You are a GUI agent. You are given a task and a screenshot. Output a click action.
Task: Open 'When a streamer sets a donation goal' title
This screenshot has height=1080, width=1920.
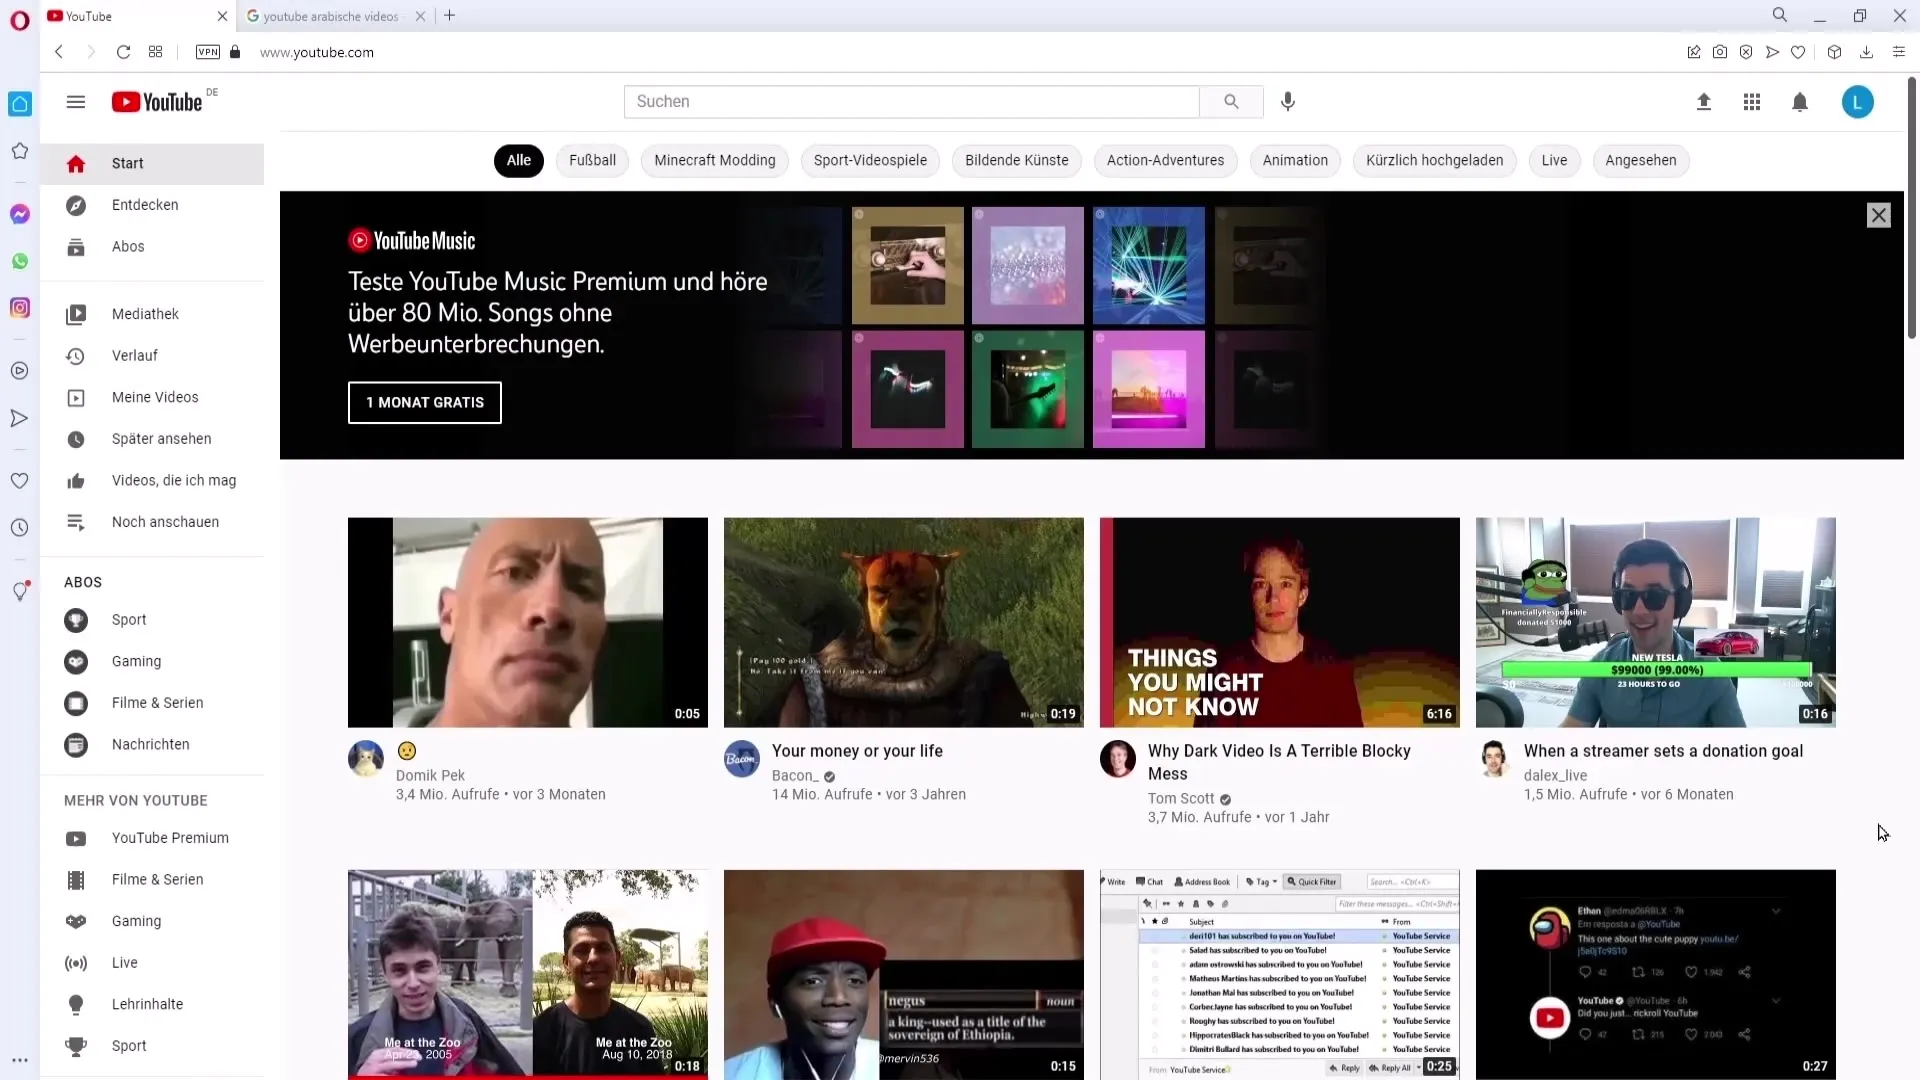click(x=1664, y=751)
